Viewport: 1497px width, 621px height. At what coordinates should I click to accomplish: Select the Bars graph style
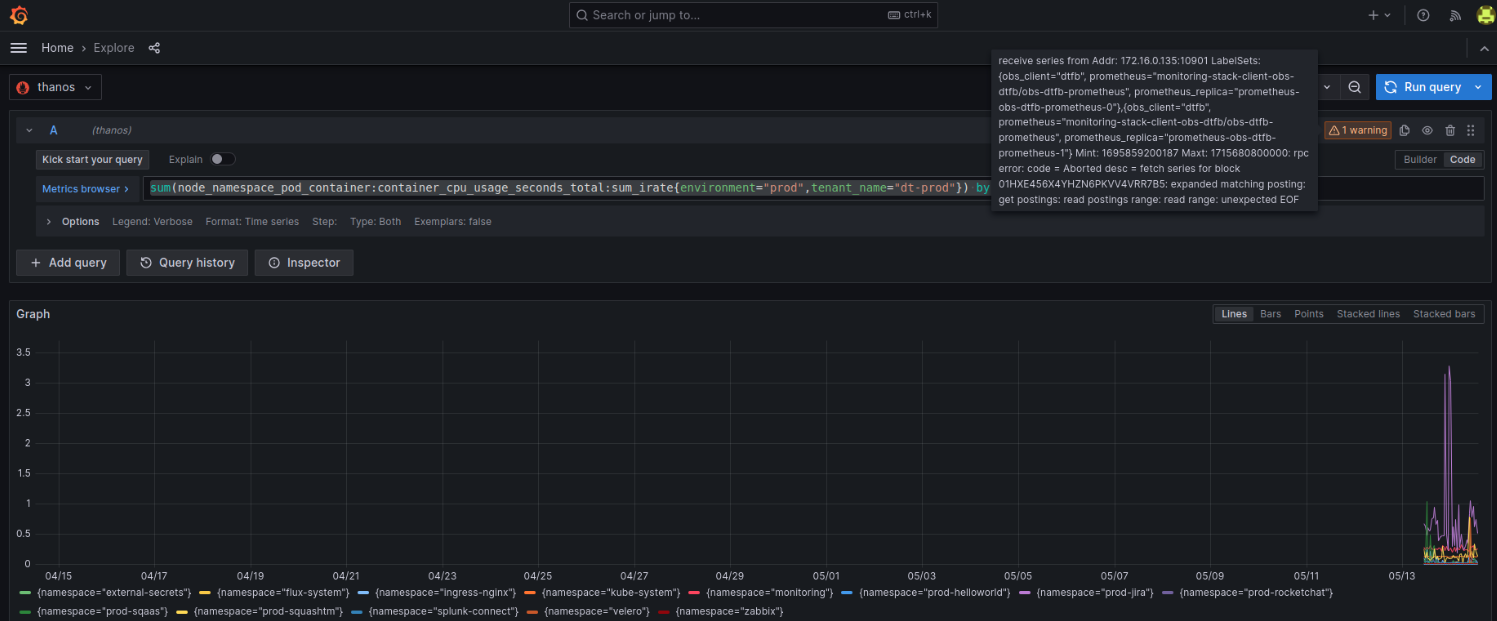[1270, 314]
